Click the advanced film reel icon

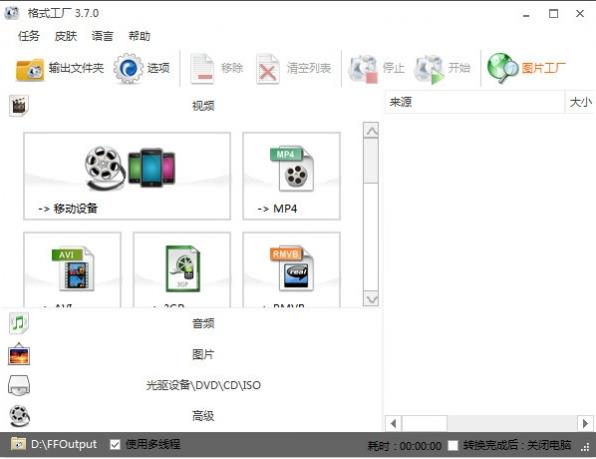tap(19, 416)
